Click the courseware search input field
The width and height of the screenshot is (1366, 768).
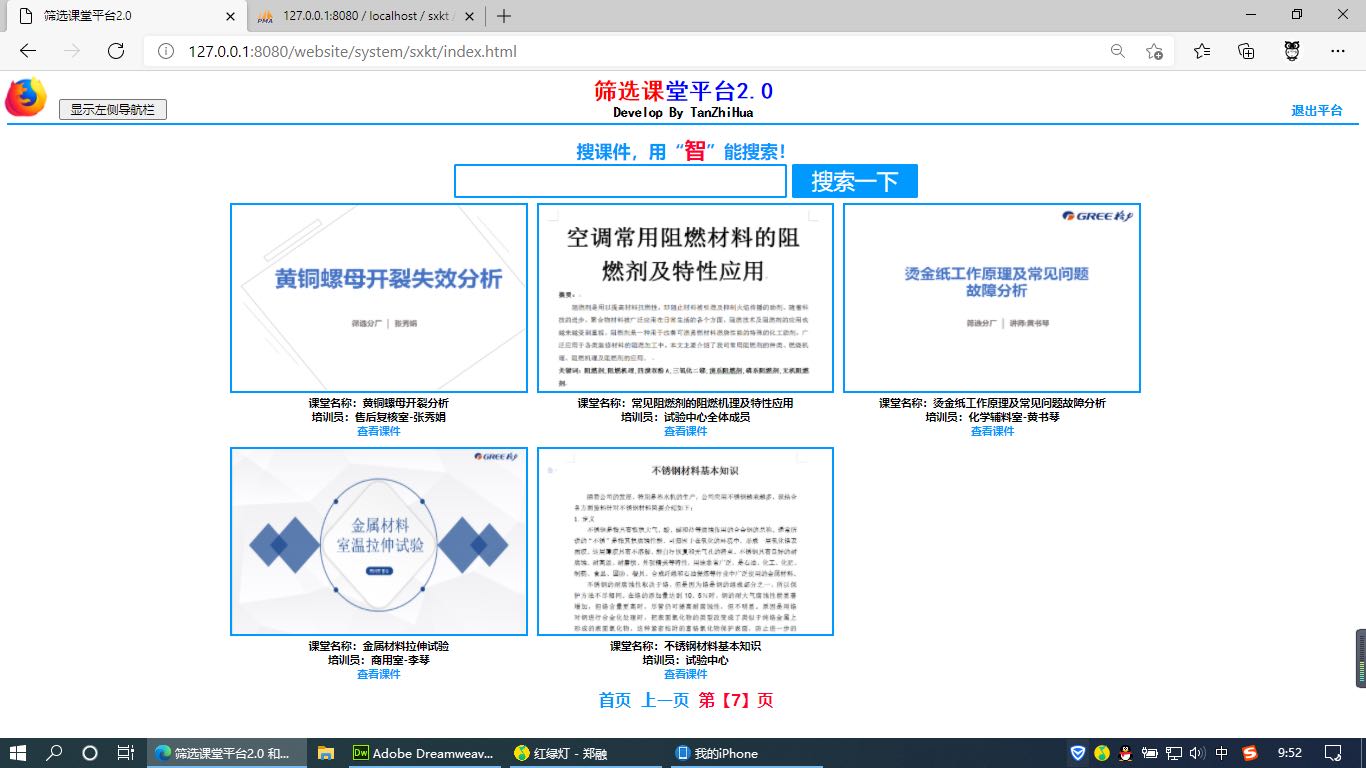[621, 181]
